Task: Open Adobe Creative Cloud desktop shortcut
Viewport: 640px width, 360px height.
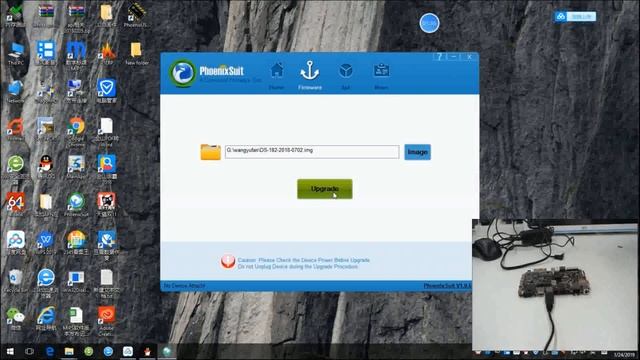Action: click(106, 321)
